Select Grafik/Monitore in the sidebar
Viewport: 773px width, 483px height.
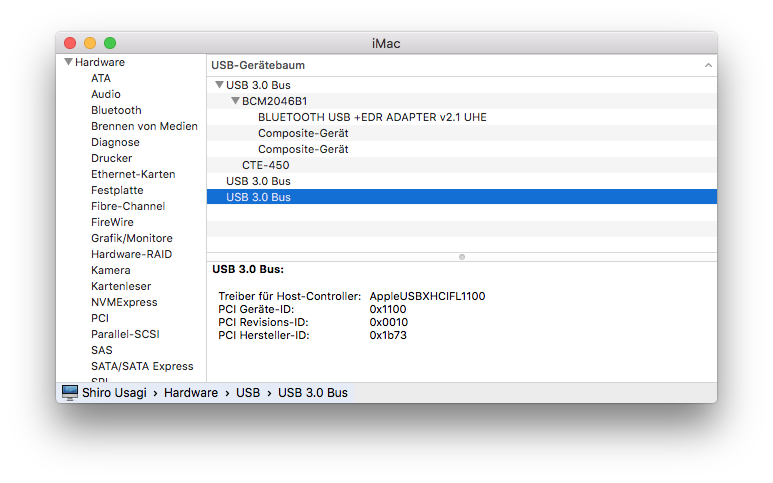[x=132, y=239]
